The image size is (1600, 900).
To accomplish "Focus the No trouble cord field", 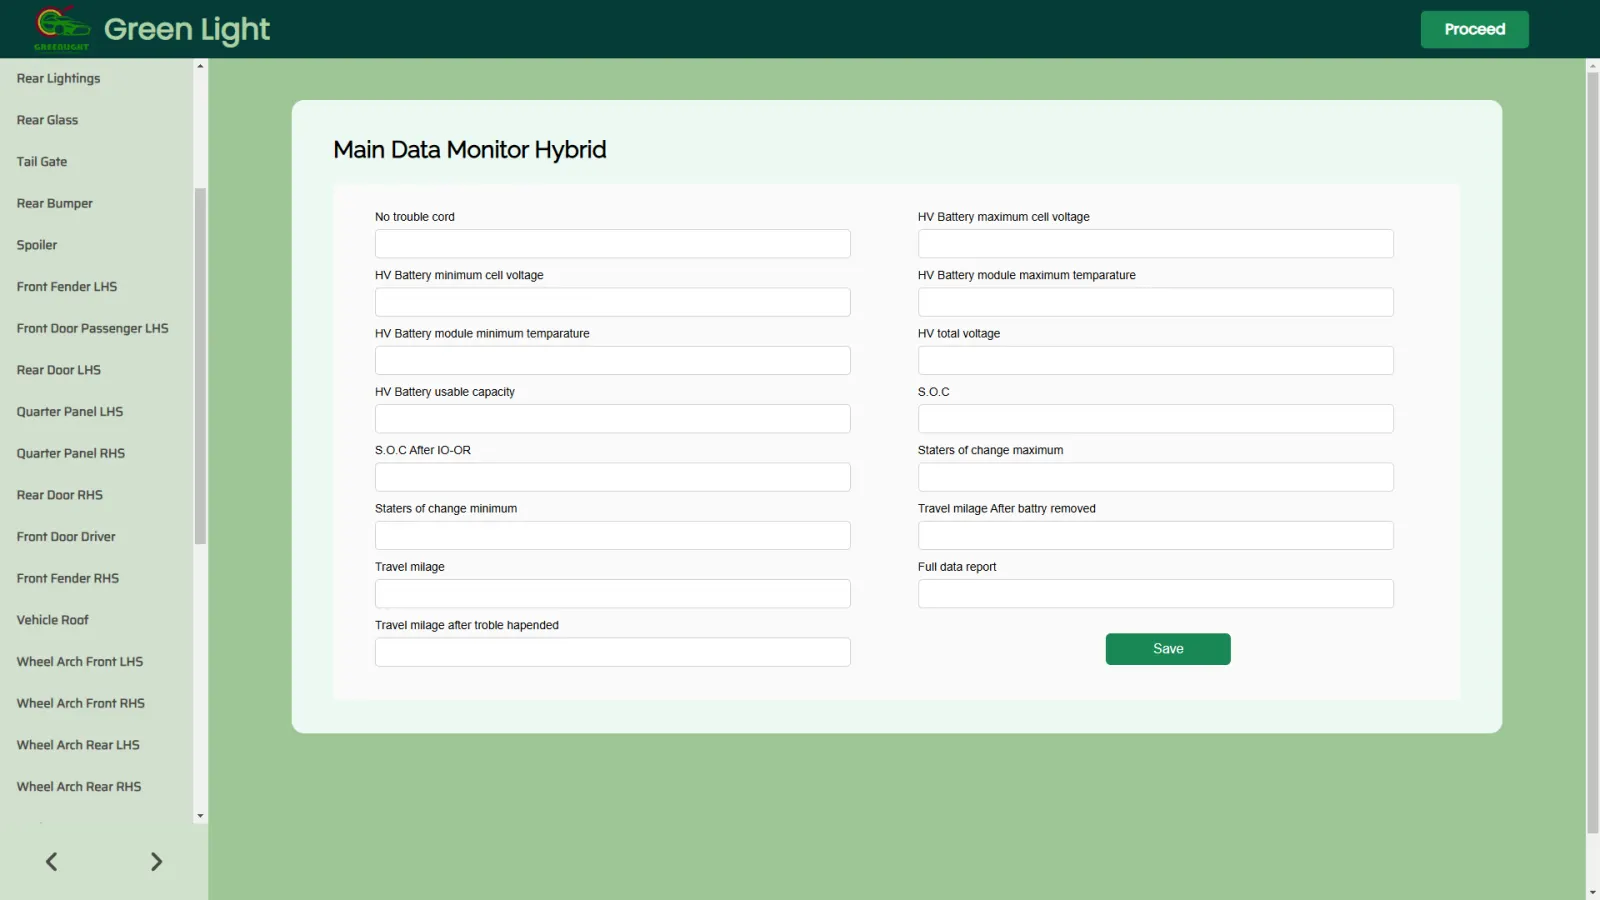I will point(612,244).
